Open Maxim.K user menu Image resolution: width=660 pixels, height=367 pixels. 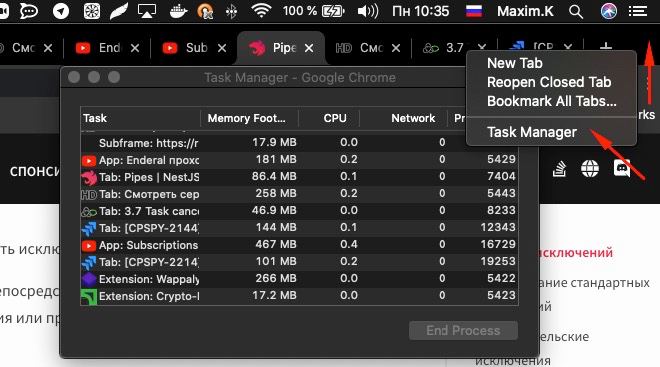tap(525, 11)
